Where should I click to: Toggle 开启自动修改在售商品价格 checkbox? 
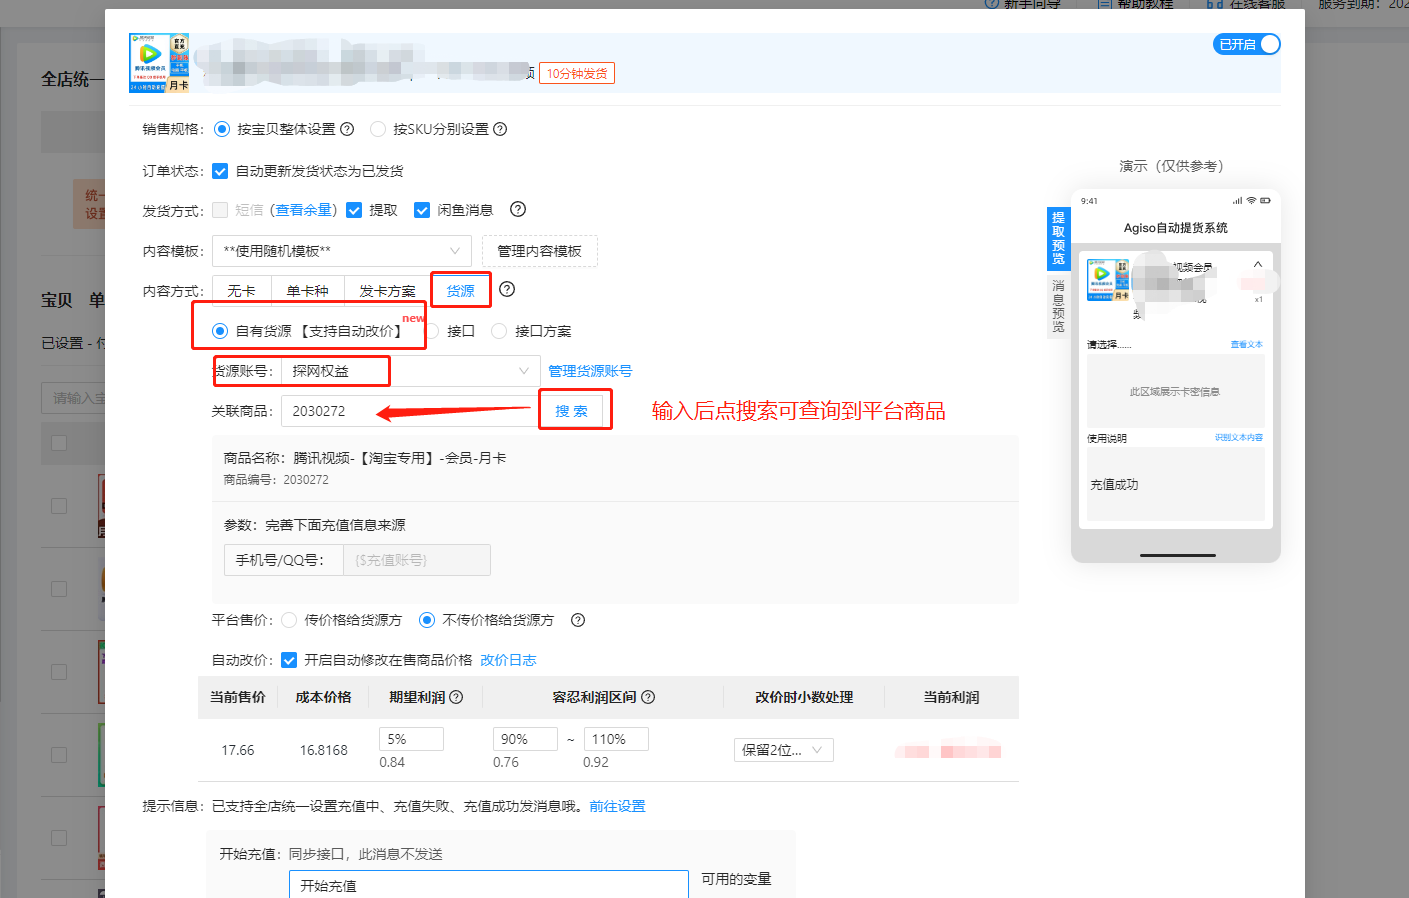[289, 660]
